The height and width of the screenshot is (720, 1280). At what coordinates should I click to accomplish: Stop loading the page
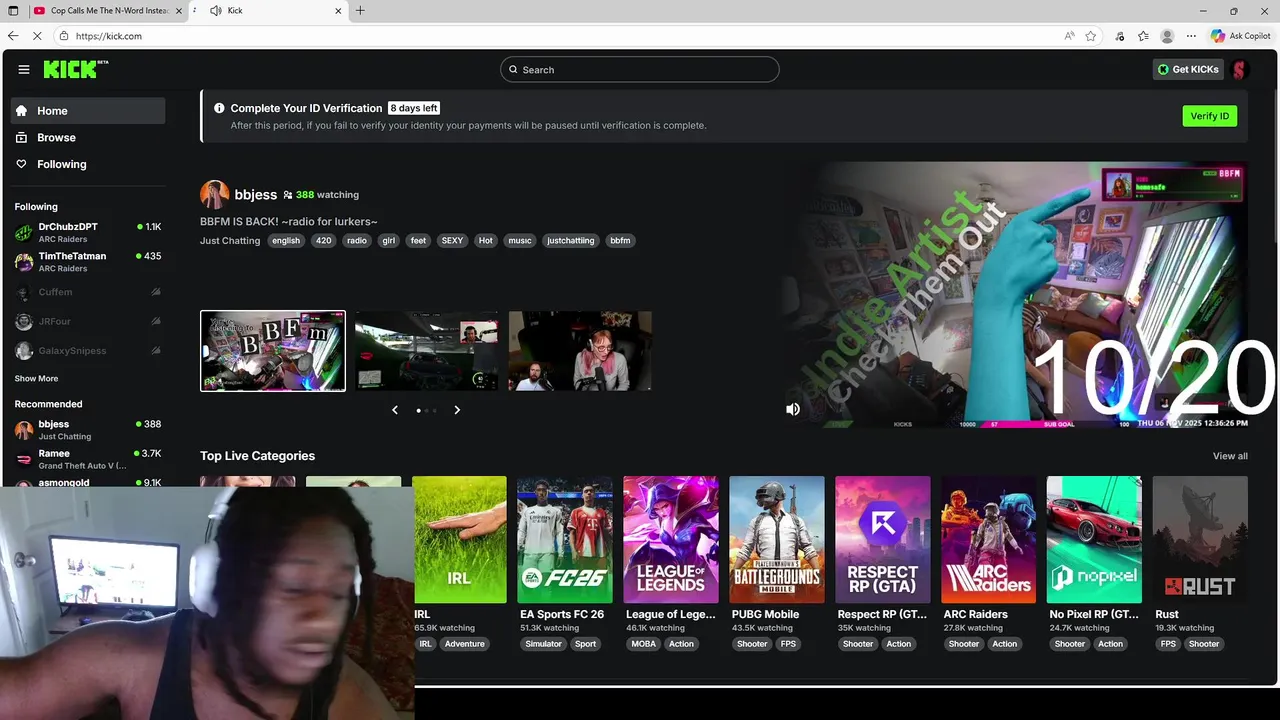pos(38,36)
